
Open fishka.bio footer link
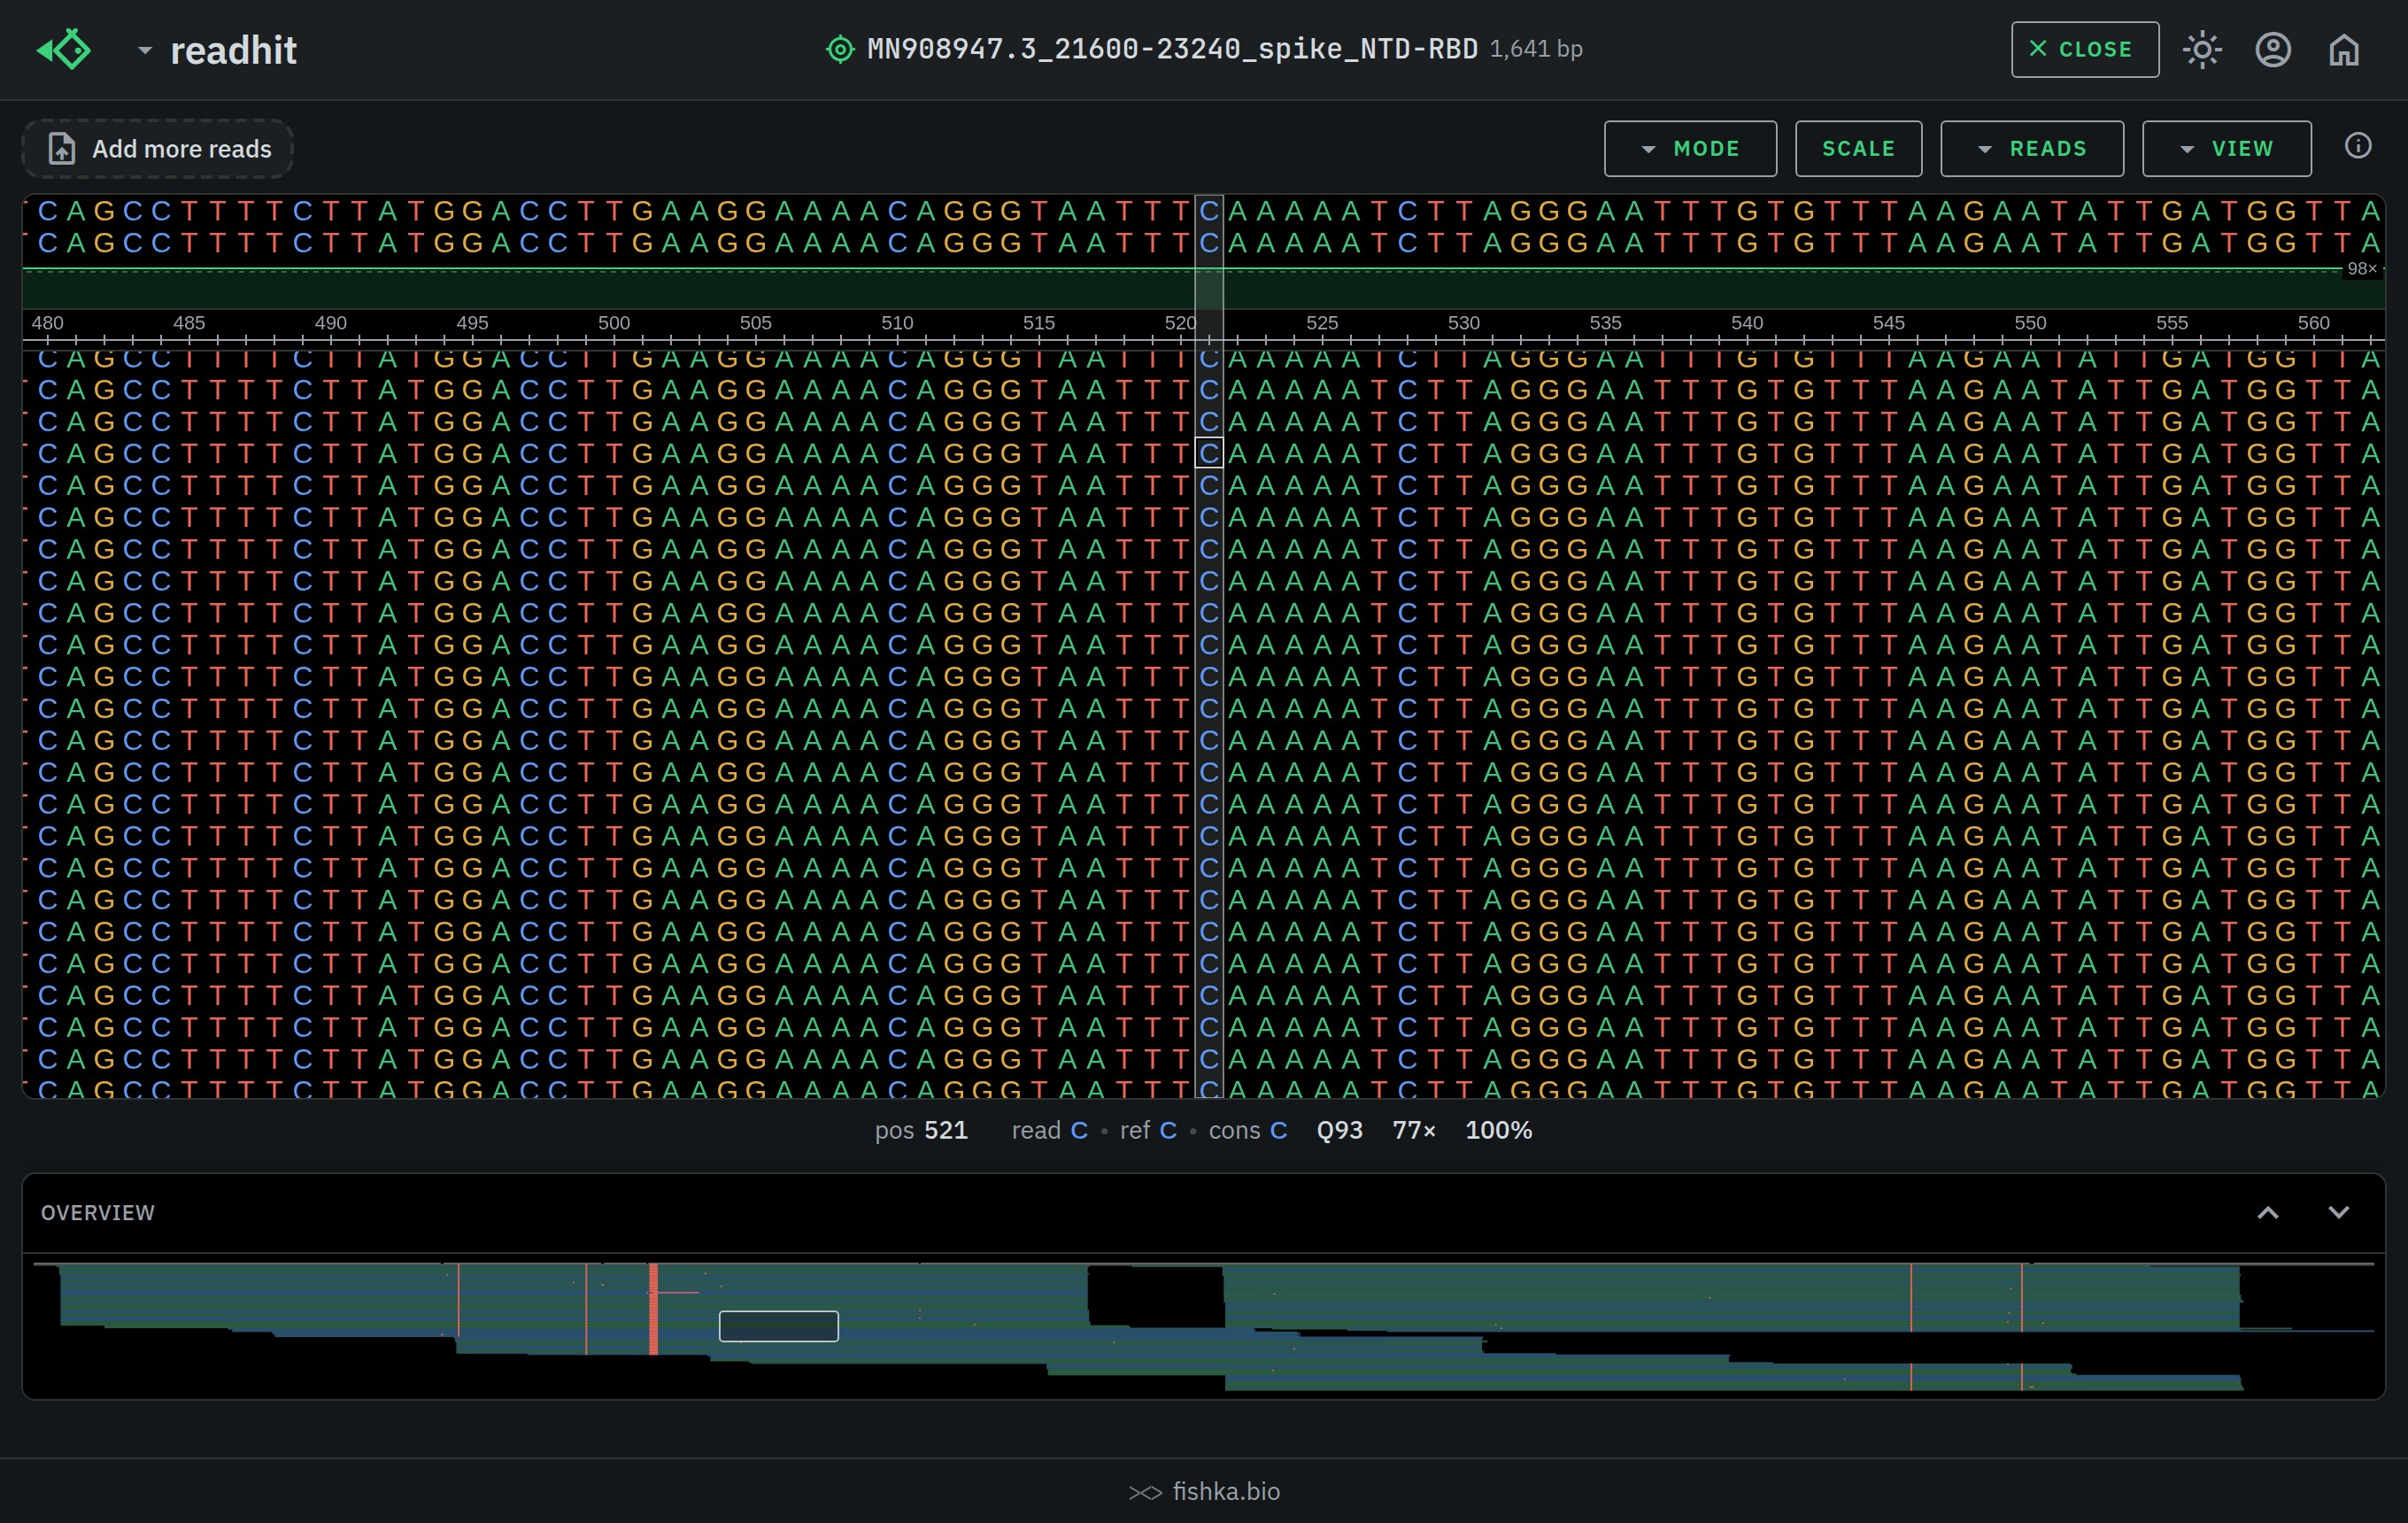pyautogui.click(x=1204, y=1491)
